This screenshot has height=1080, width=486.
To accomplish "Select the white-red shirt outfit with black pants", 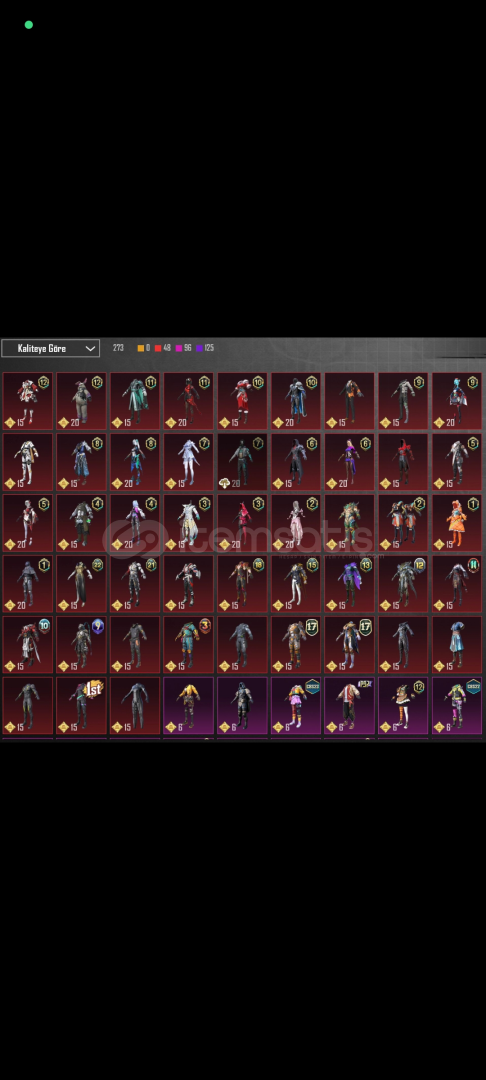I will pyautogui.click(x=350, y=705).
